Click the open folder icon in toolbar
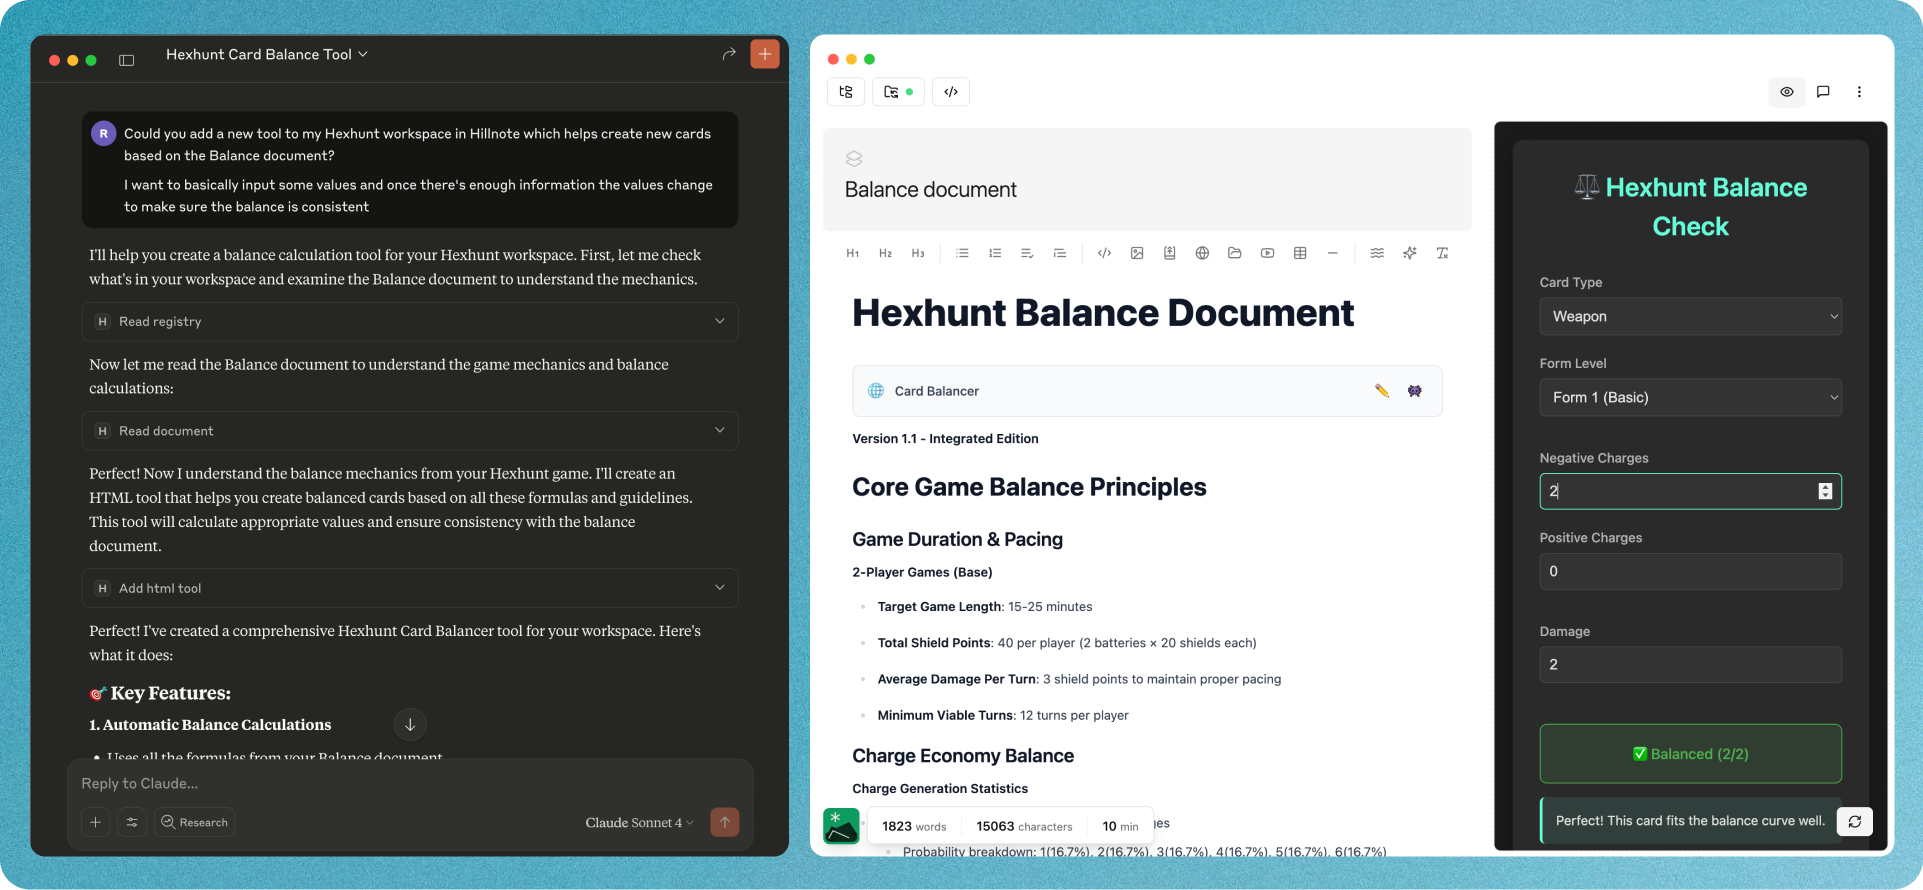Image resolution: width=1923 pixels, height=890 pixels. (x=1235, y=253)
